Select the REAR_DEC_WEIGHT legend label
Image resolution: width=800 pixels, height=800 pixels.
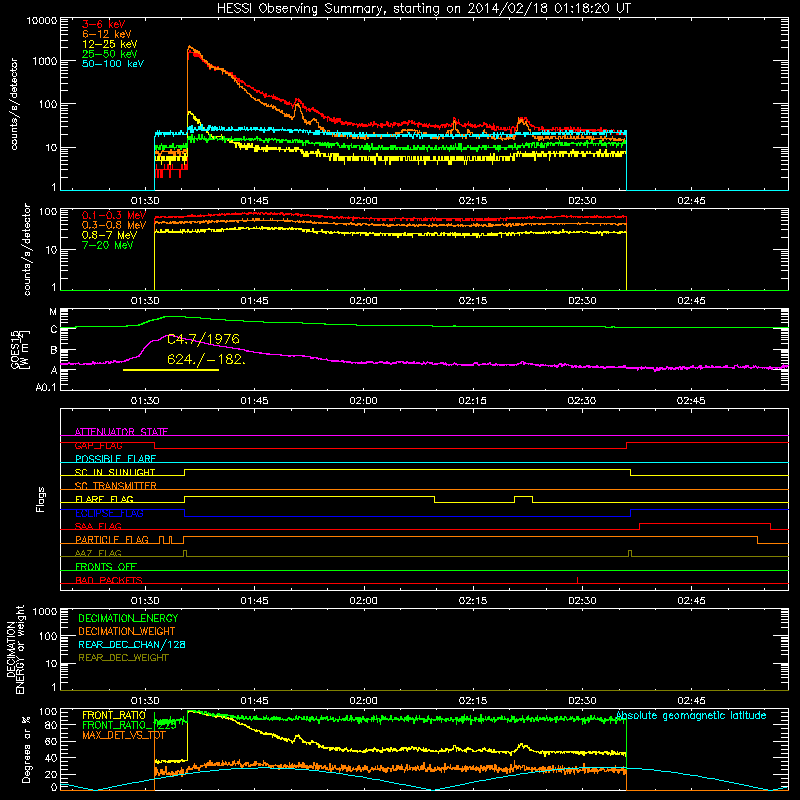[123, 658]
